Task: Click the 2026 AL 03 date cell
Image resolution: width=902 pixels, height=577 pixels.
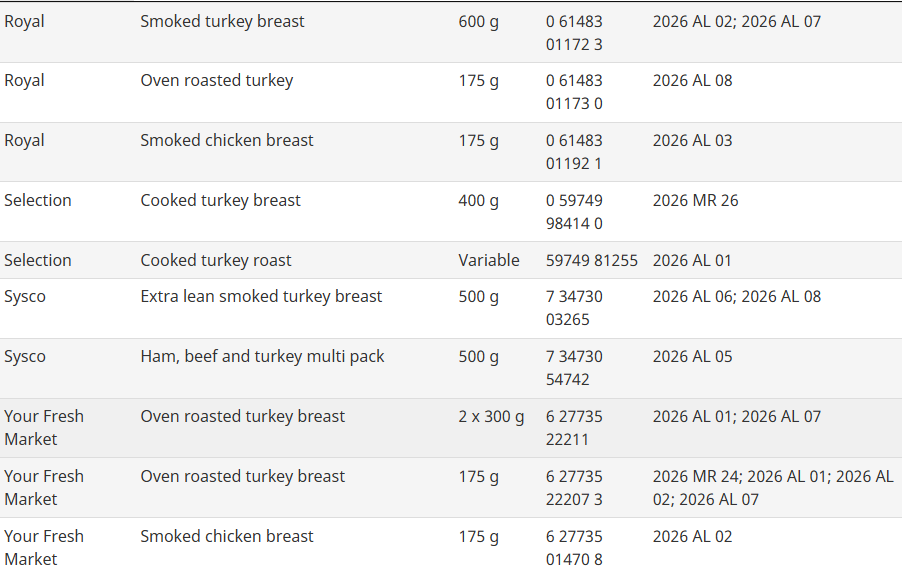Action: pyautogui.click(x=692, y=140)
